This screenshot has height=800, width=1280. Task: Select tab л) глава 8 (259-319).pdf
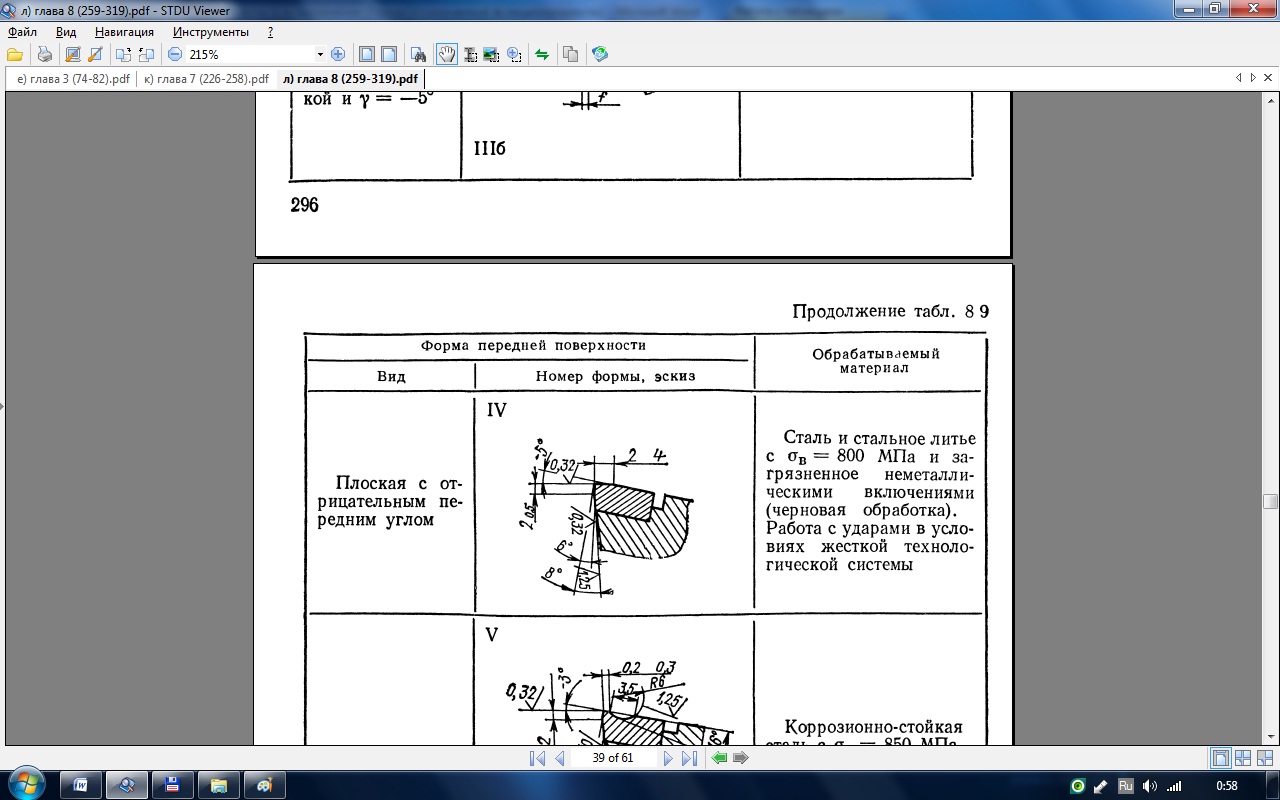(x=350, y=79)
